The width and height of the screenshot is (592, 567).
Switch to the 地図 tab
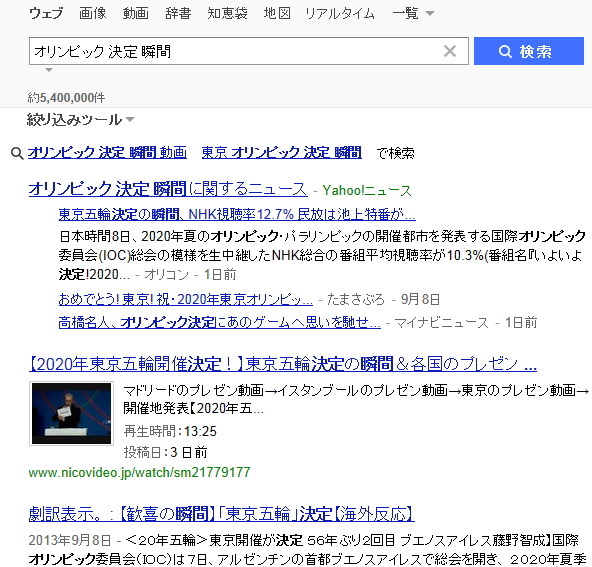click(x=277, y=14)
